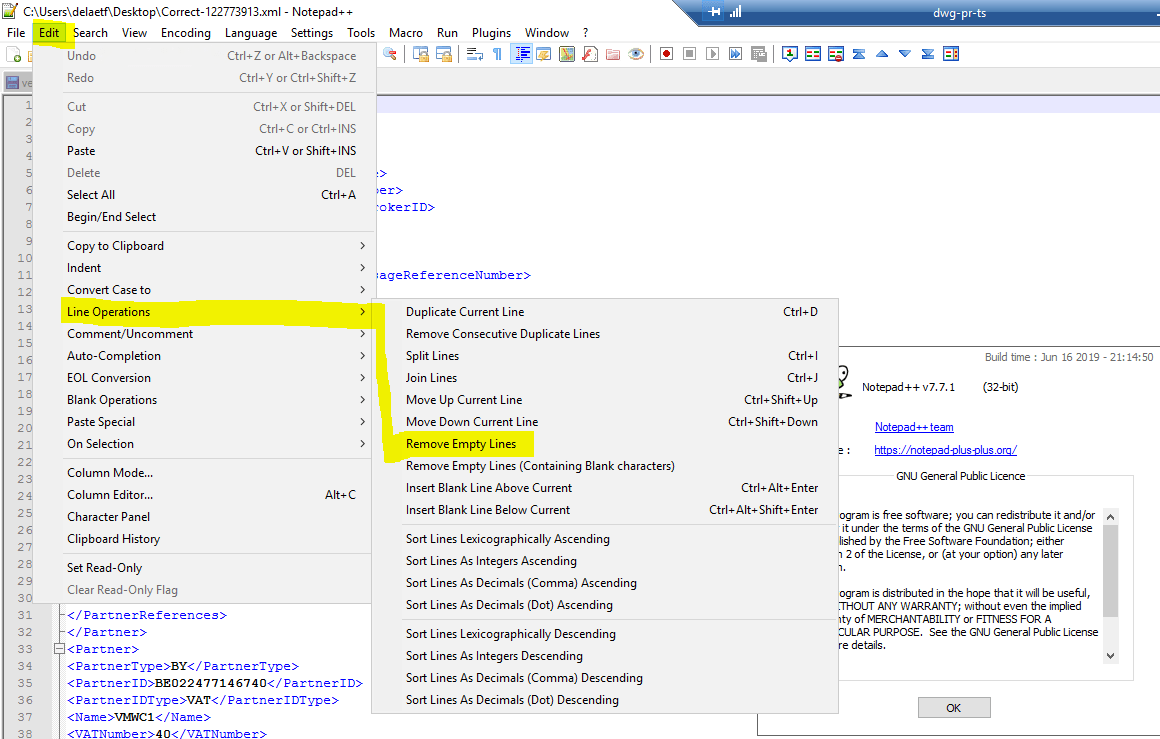Click Save recorded macro icon

[758, 54]
